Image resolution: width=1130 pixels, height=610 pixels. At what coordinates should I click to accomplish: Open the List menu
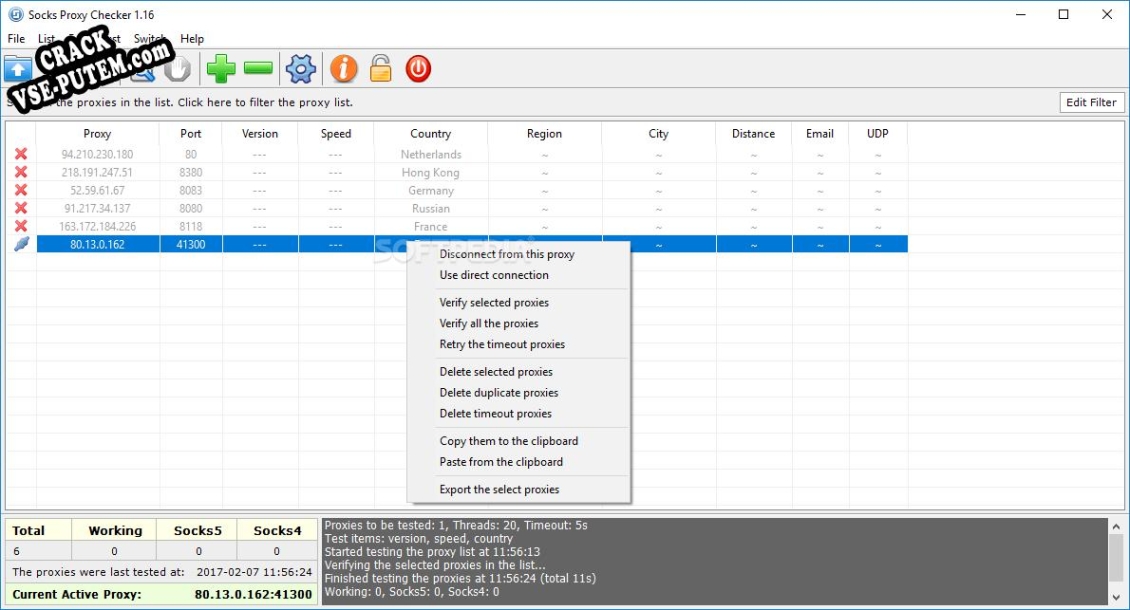[46, 39]
